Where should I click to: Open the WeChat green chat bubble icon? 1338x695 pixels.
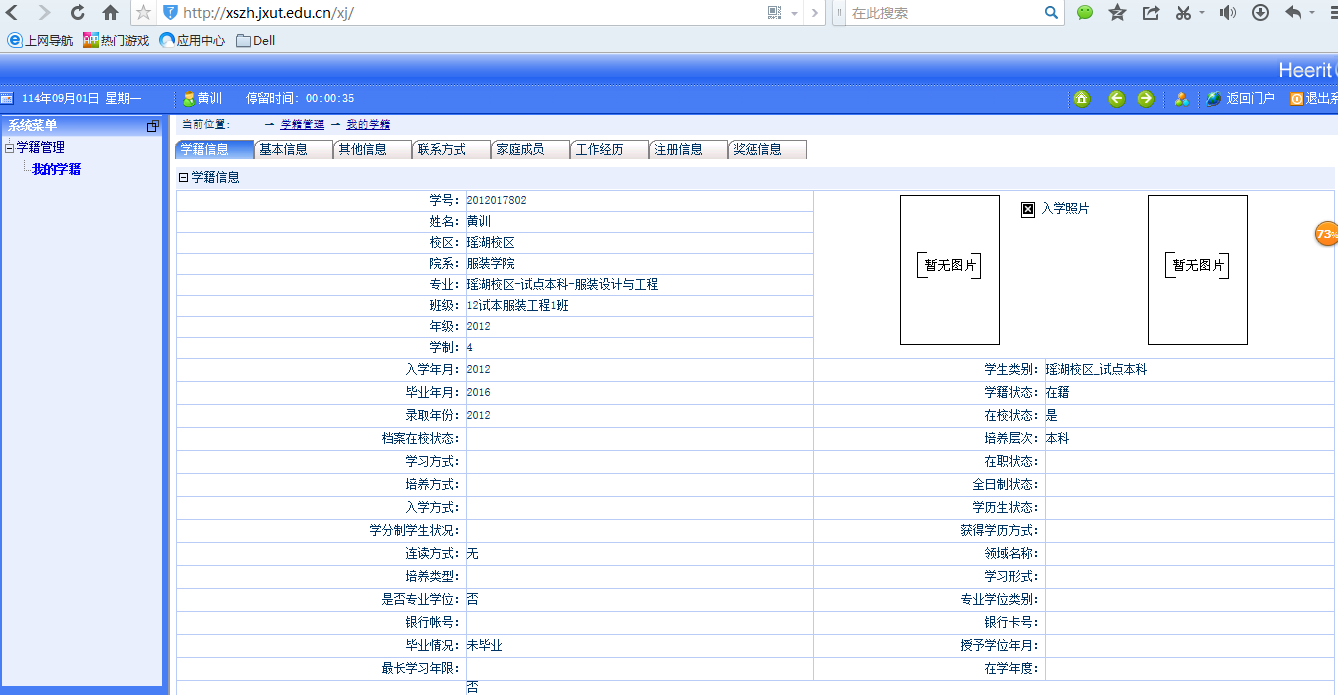[x=1085, y=13]
